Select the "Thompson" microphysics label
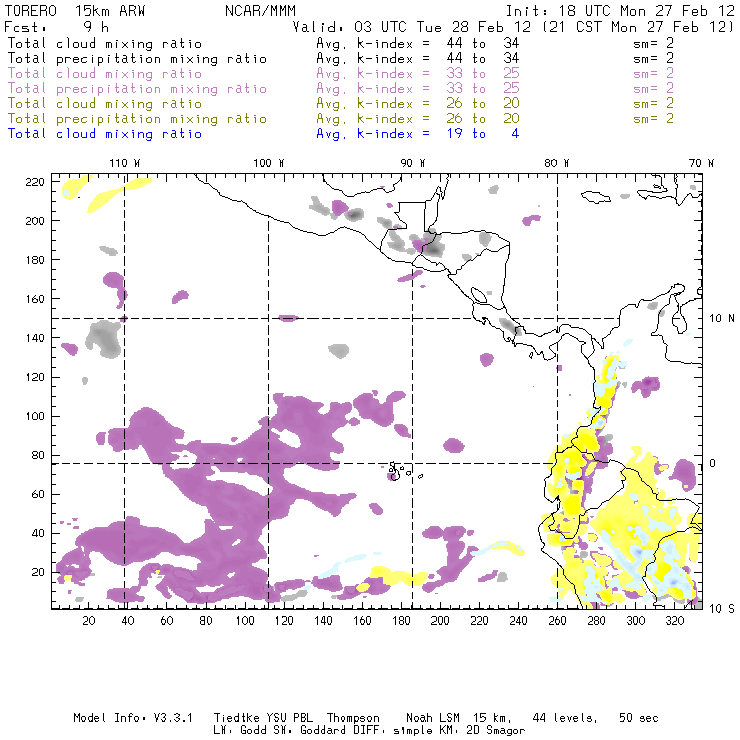 353,718
